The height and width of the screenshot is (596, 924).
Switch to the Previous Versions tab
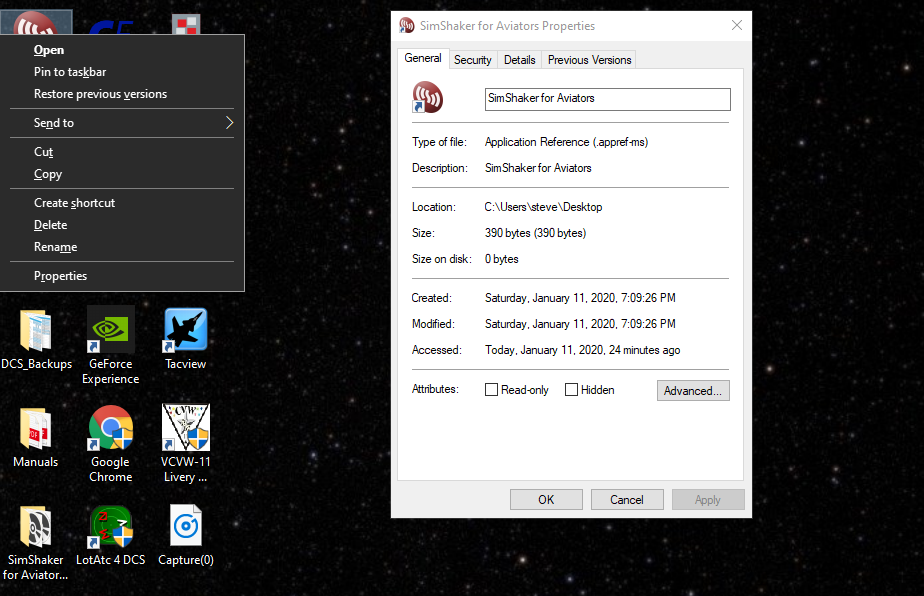(x=589, y=60)
